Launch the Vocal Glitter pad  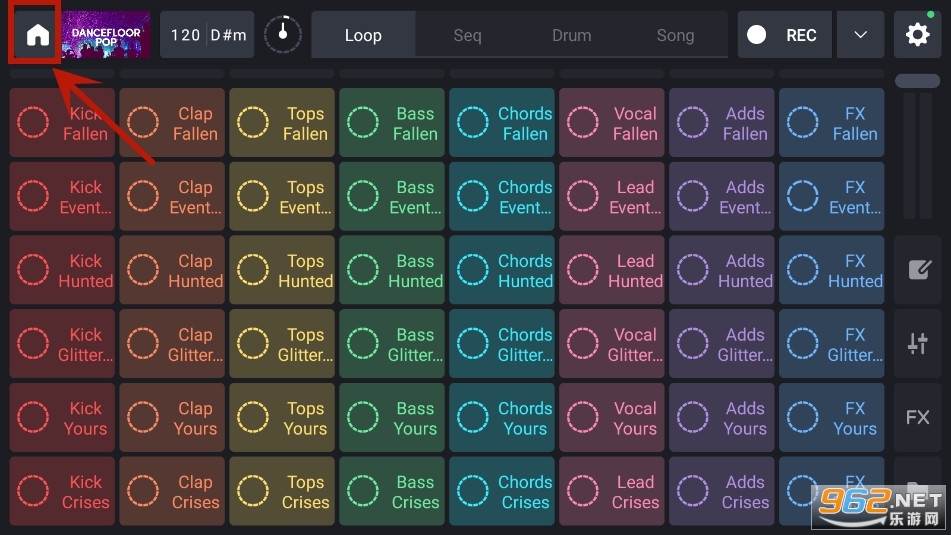612,344
